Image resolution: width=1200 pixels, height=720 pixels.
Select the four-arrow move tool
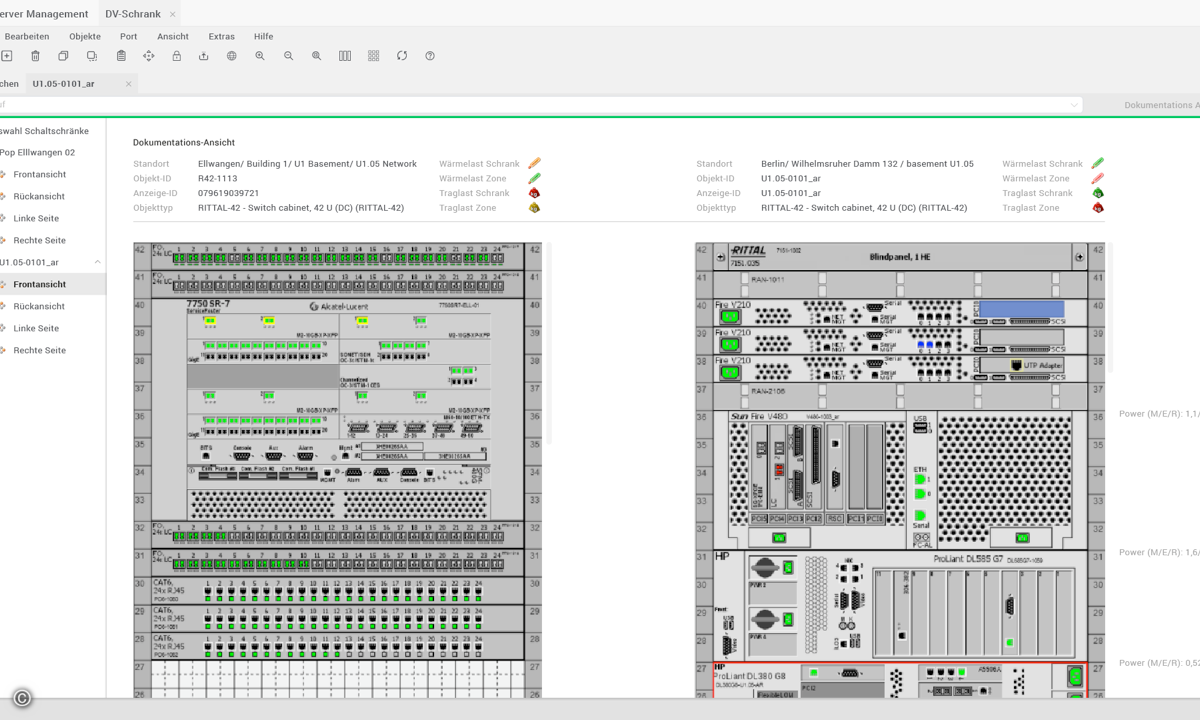(x=149, y=56)
